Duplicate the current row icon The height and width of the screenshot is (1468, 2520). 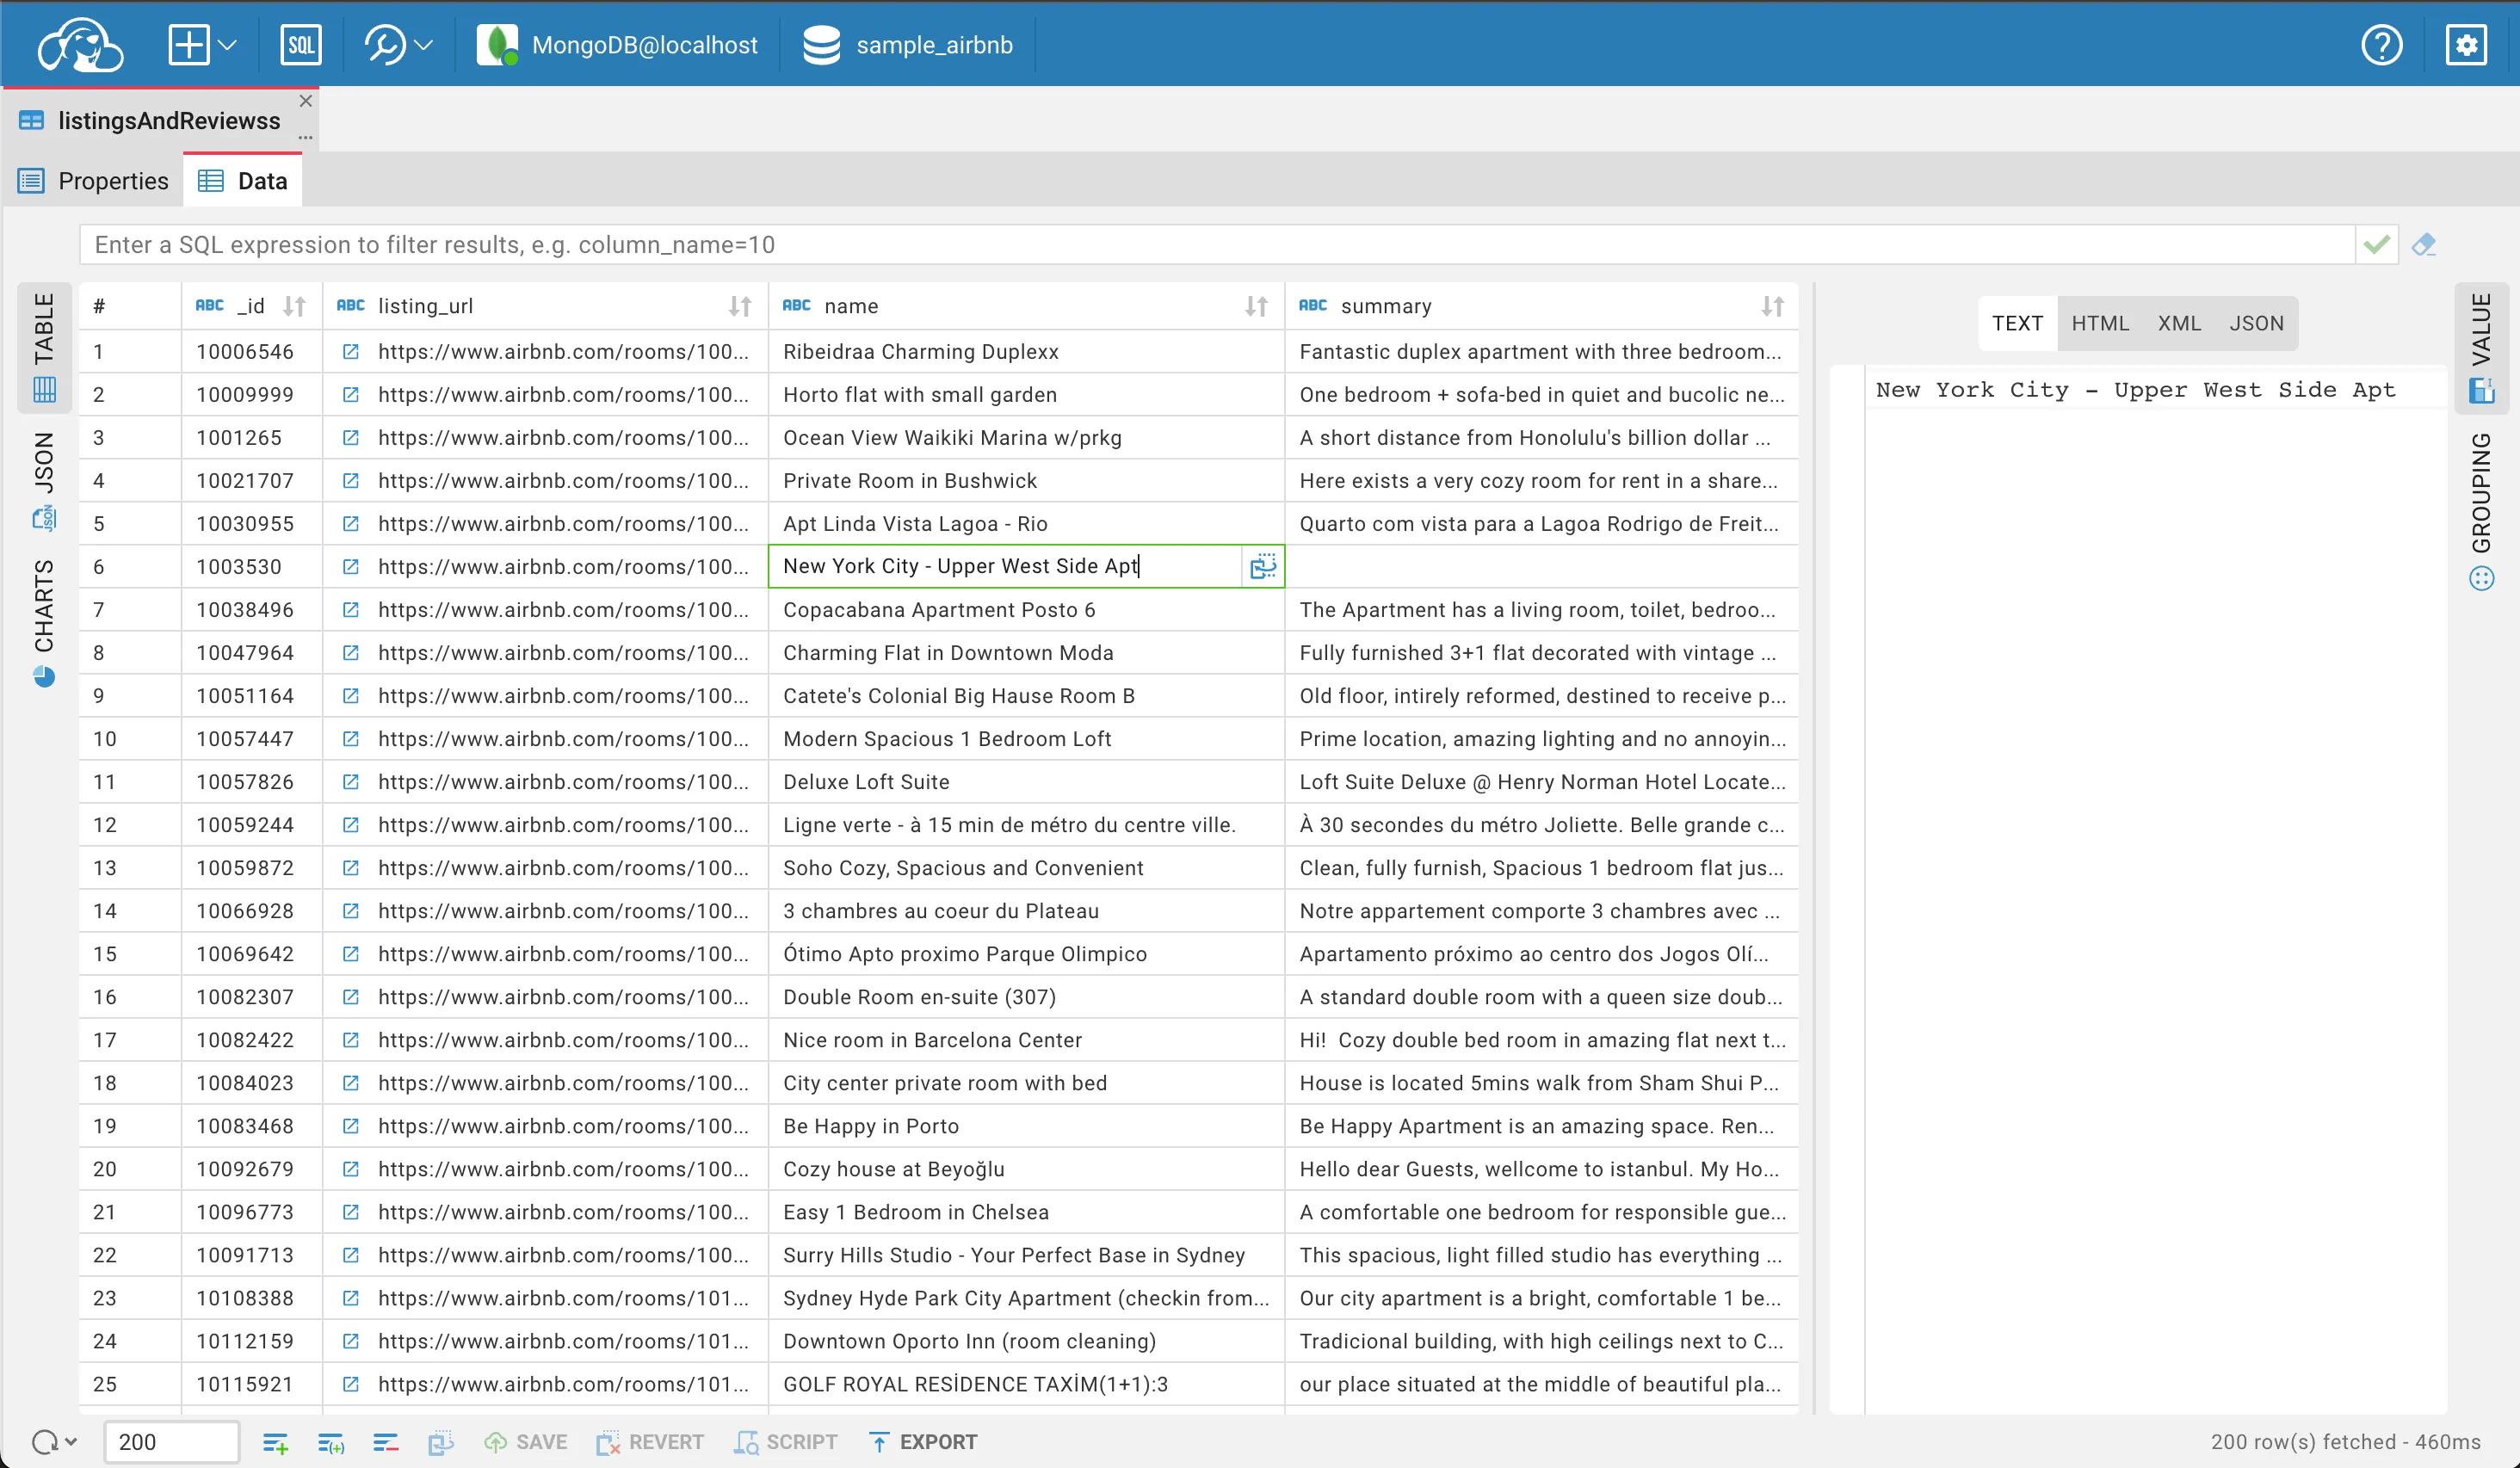331,1442
